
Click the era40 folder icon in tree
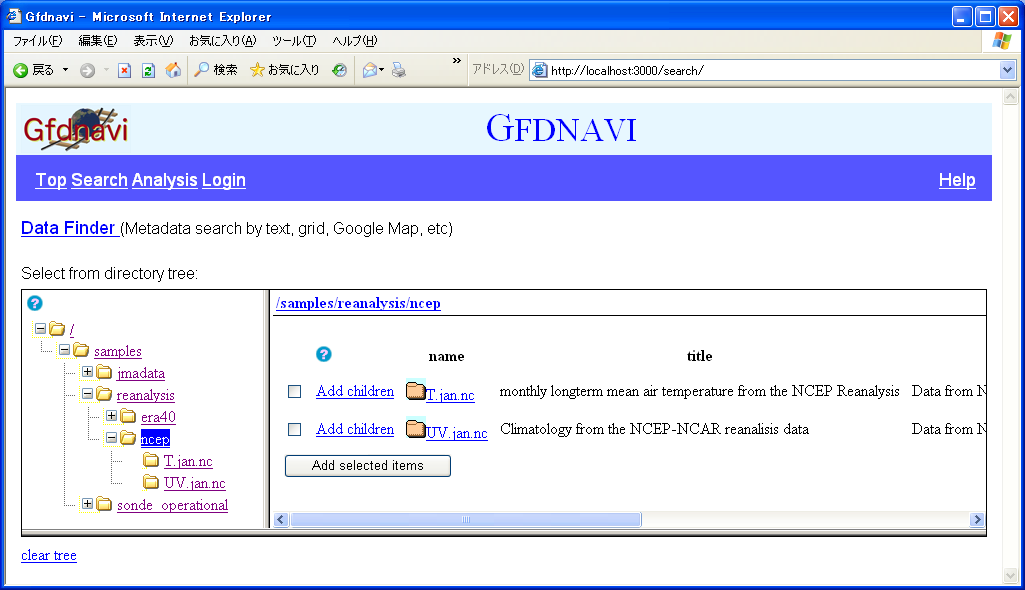tap(128, 416)
